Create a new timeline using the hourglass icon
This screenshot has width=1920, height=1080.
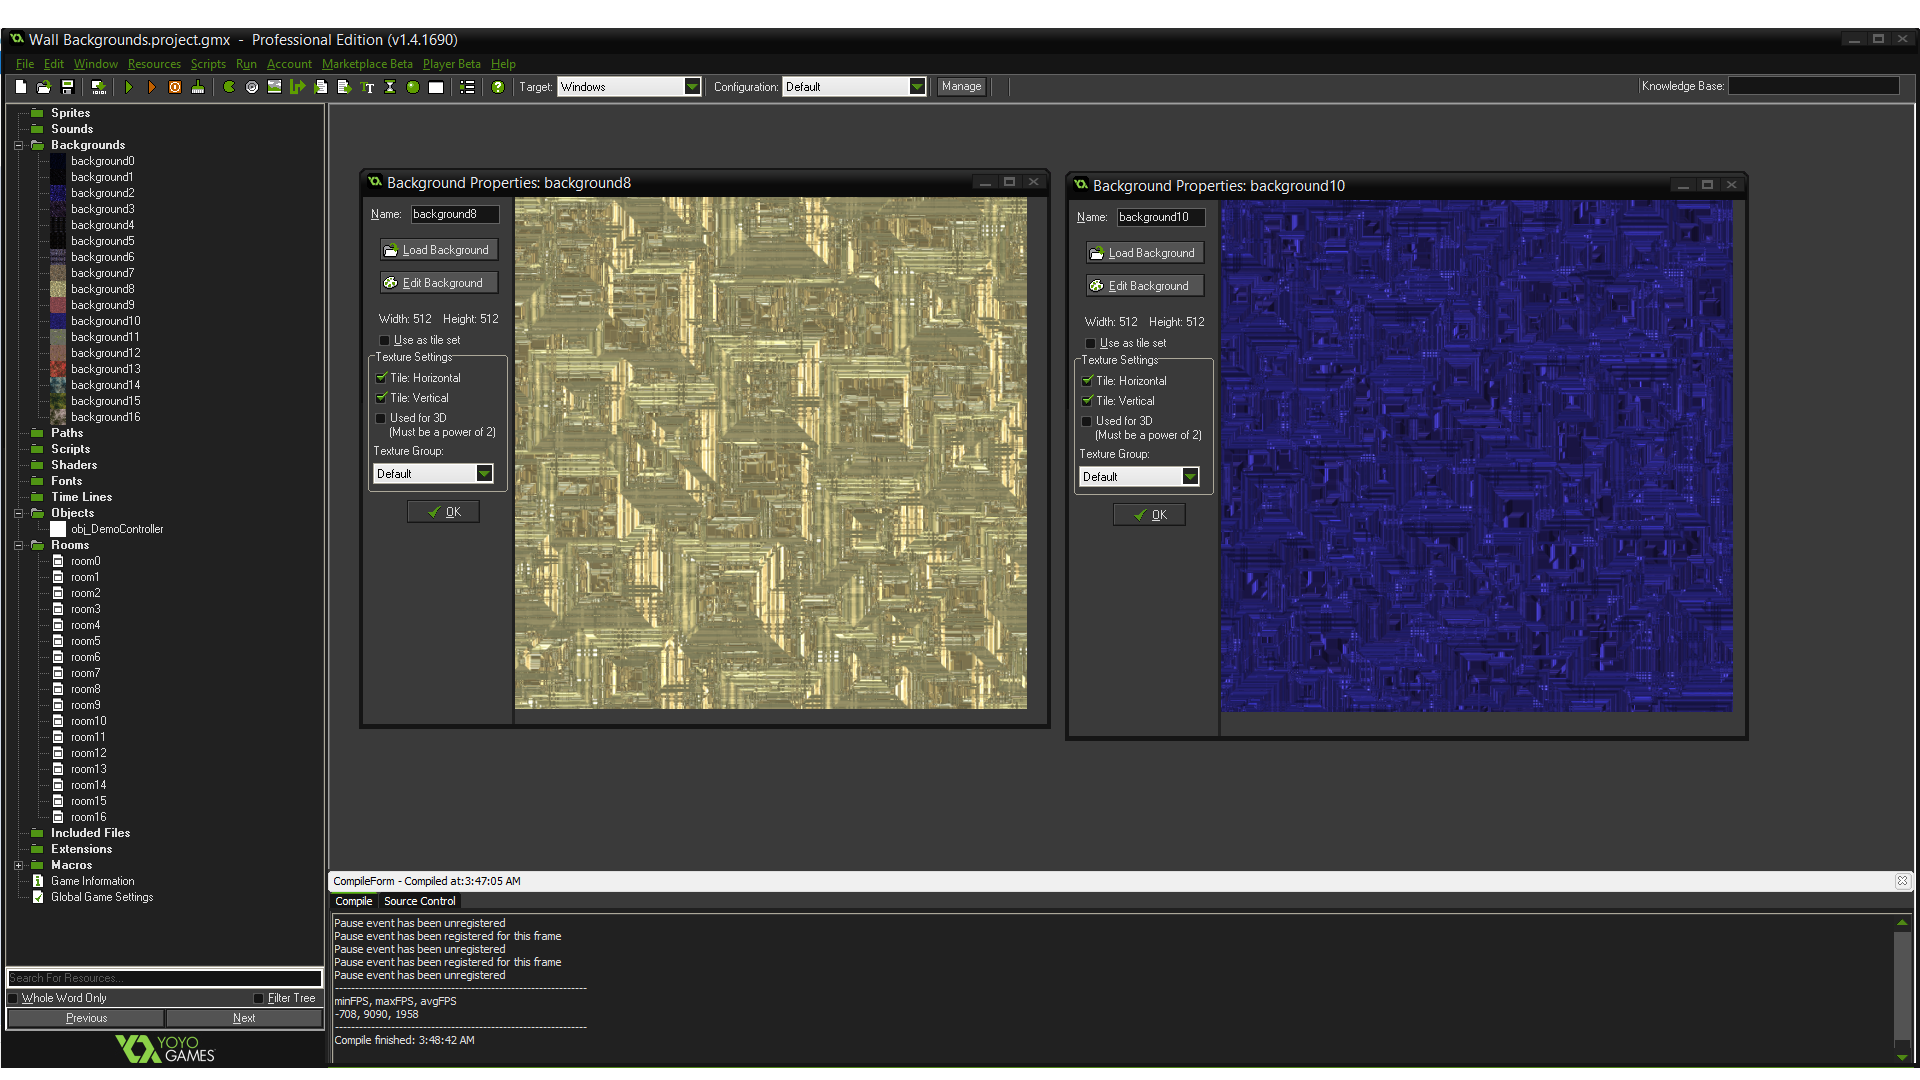pos(391,87)
